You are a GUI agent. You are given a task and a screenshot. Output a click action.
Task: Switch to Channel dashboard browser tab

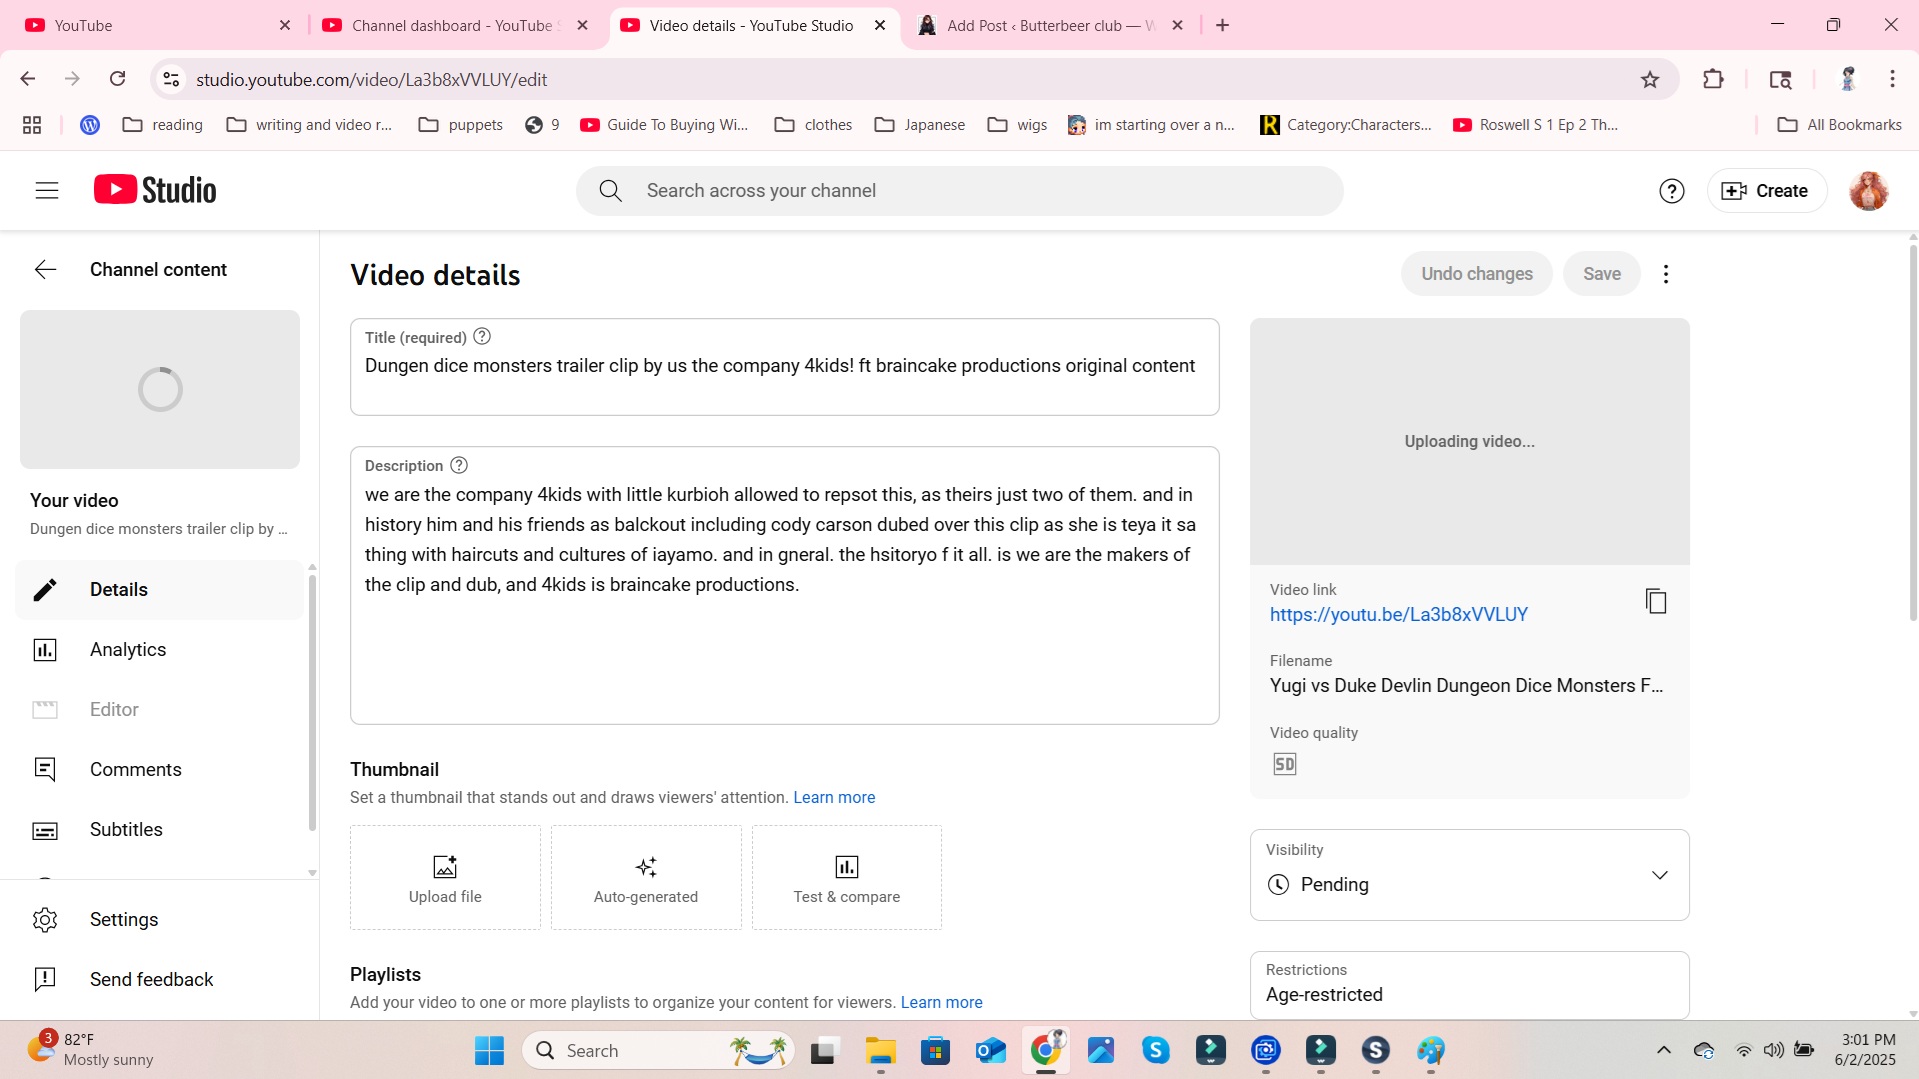pyautogui.click(x=455, y=26)
